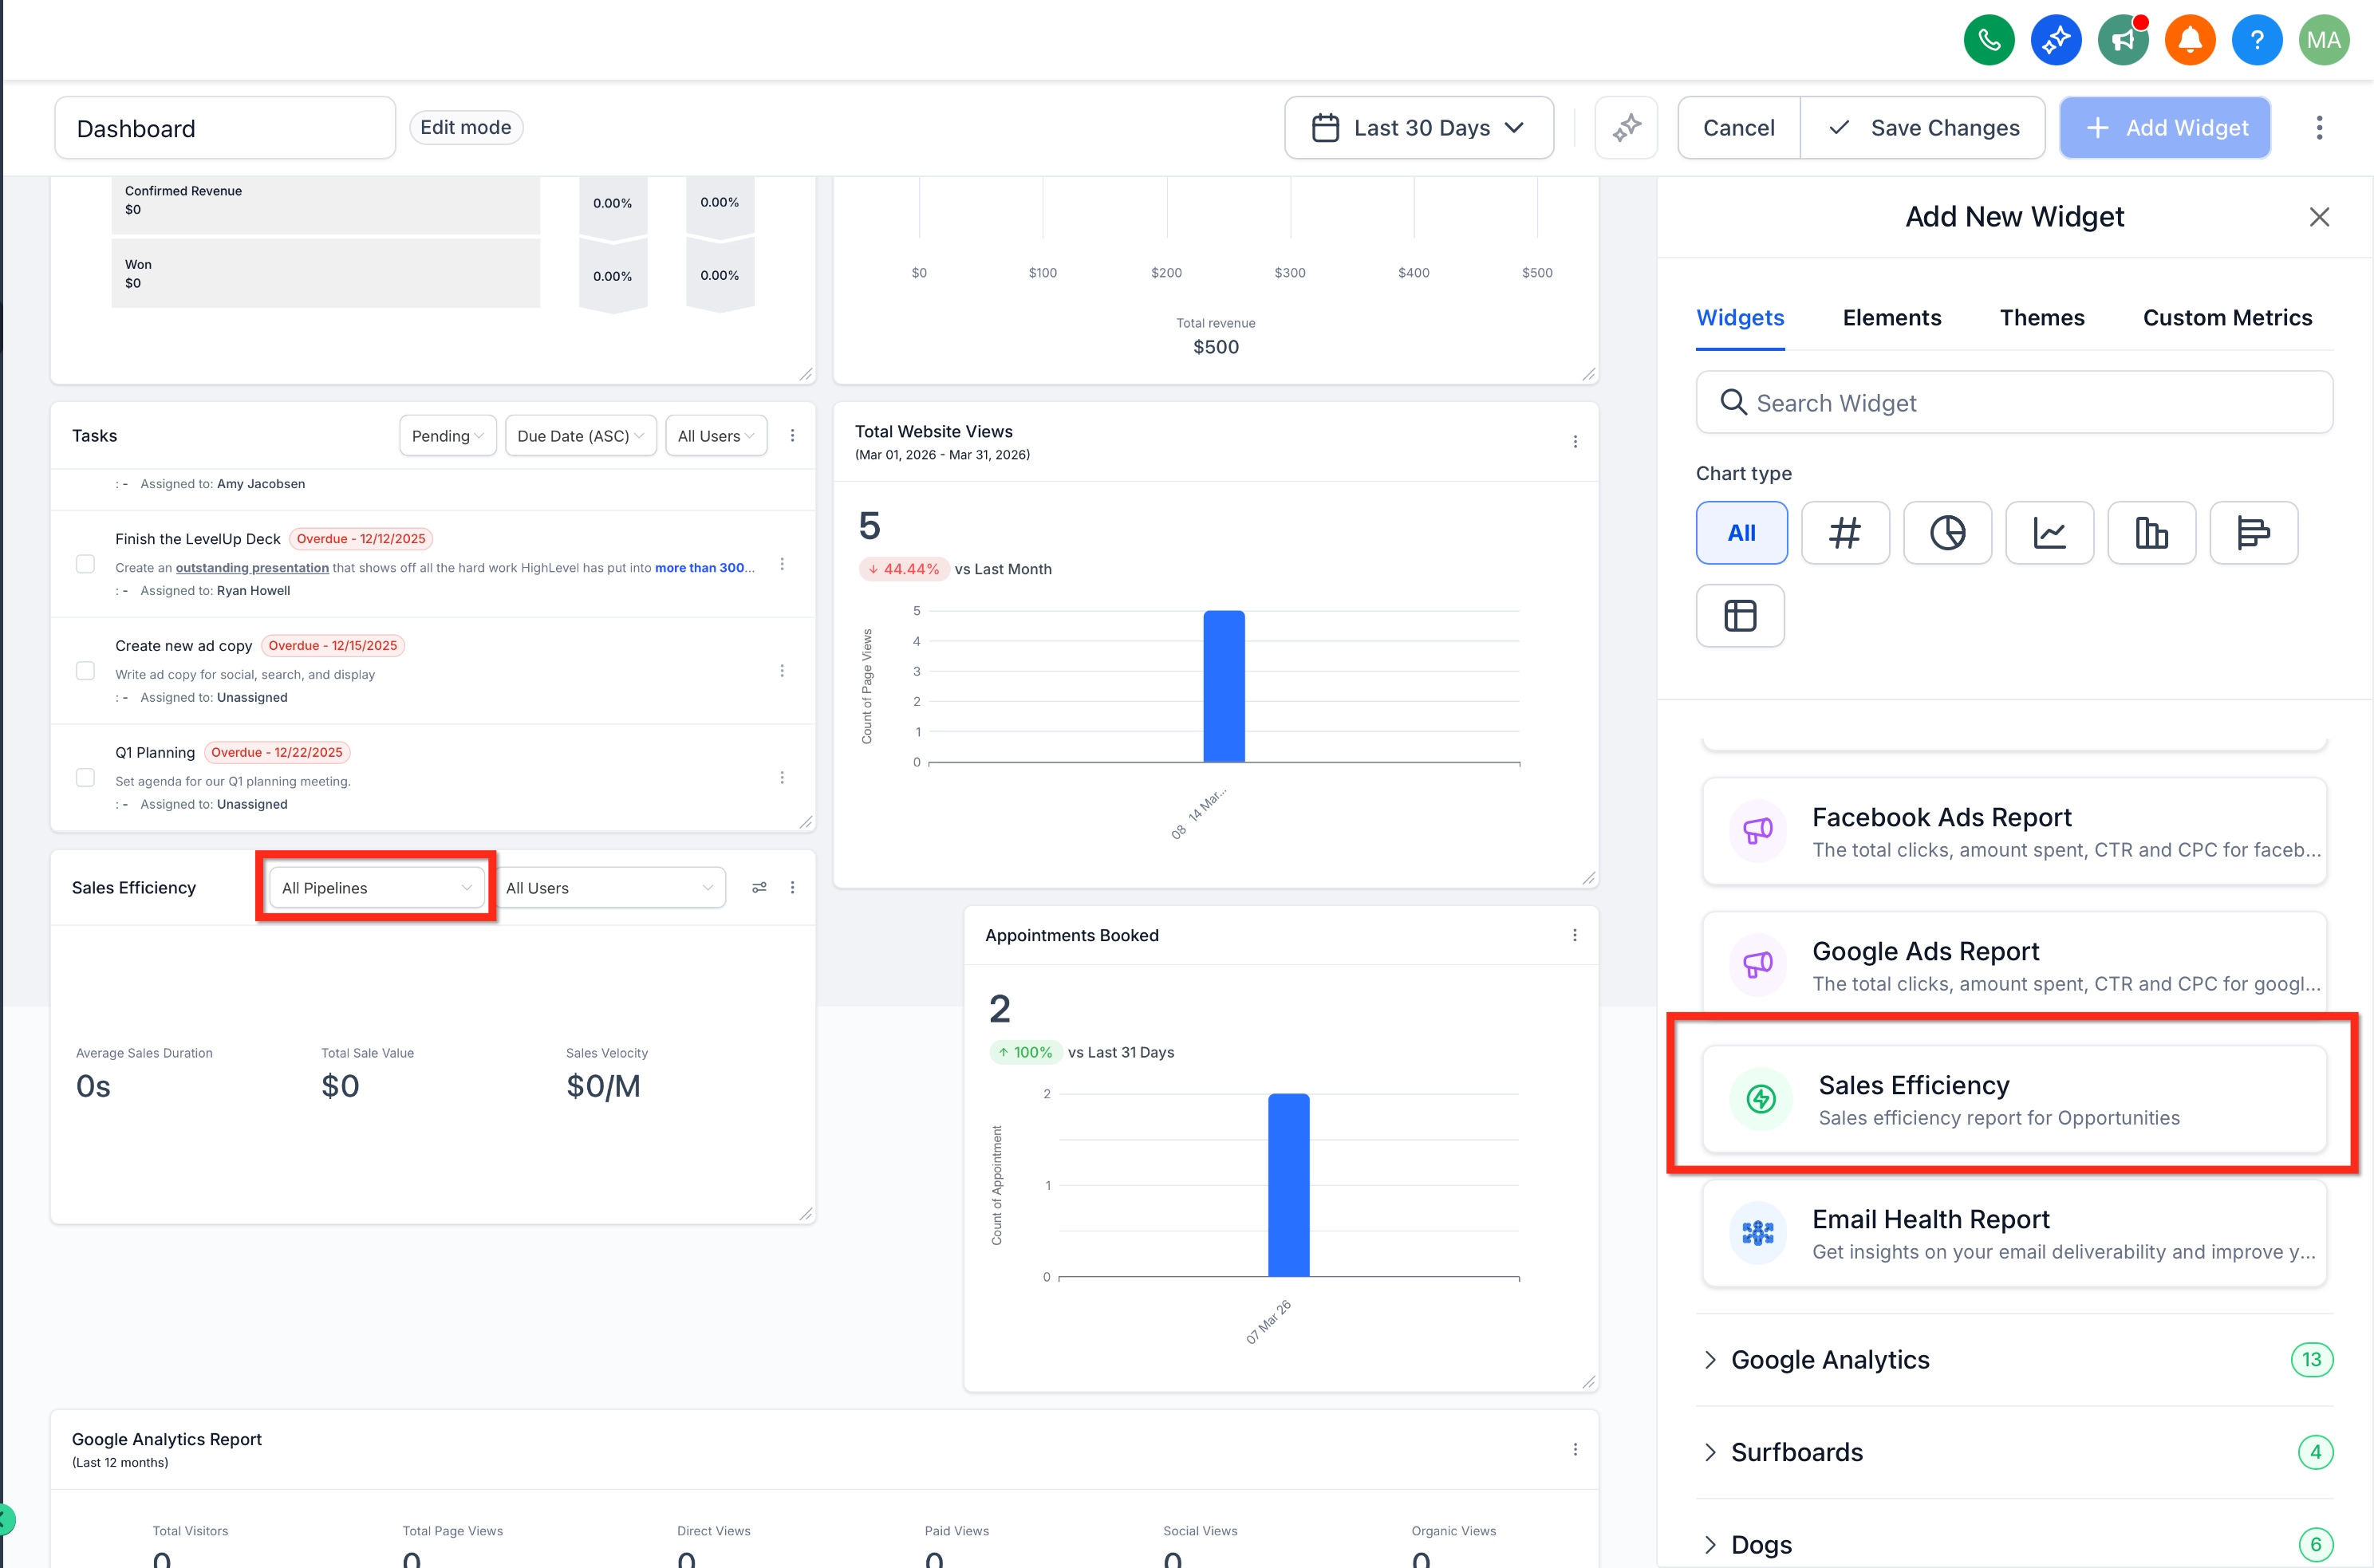Open the All Pipelines dropdown
The width and height of the screenshot is (2374, 1568).
point(376,887)
